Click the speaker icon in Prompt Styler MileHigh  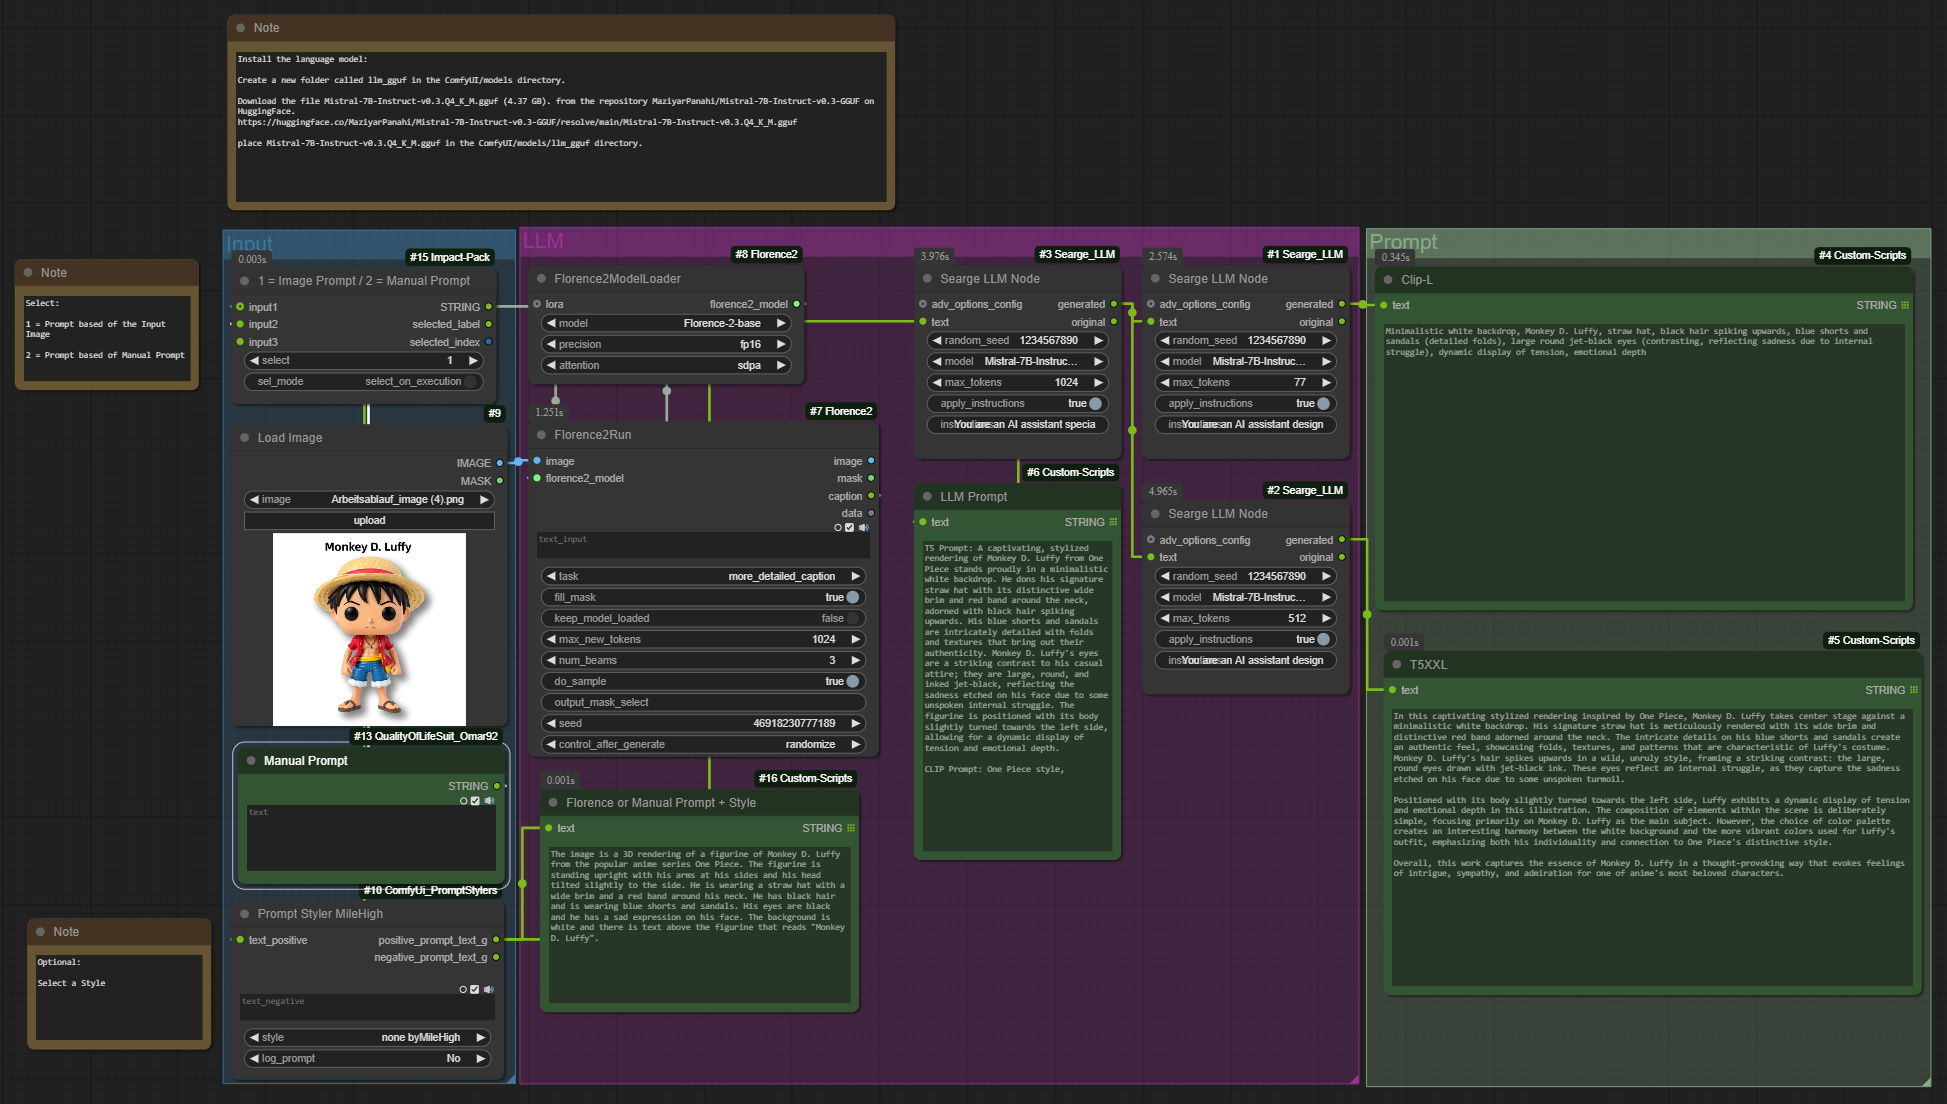pyautogui.click(x=488, y=990)
